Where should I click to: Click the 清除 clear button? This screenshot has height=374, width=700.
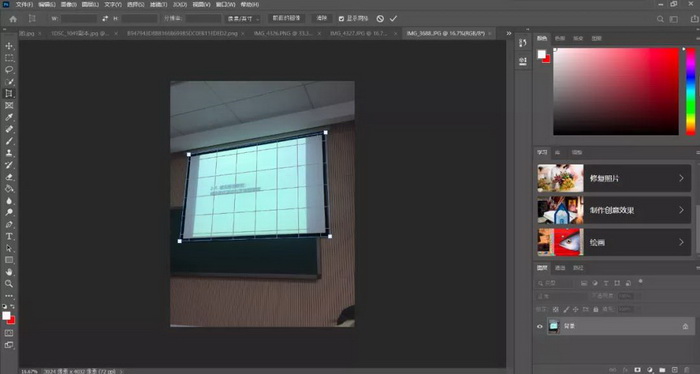(322, 18)
